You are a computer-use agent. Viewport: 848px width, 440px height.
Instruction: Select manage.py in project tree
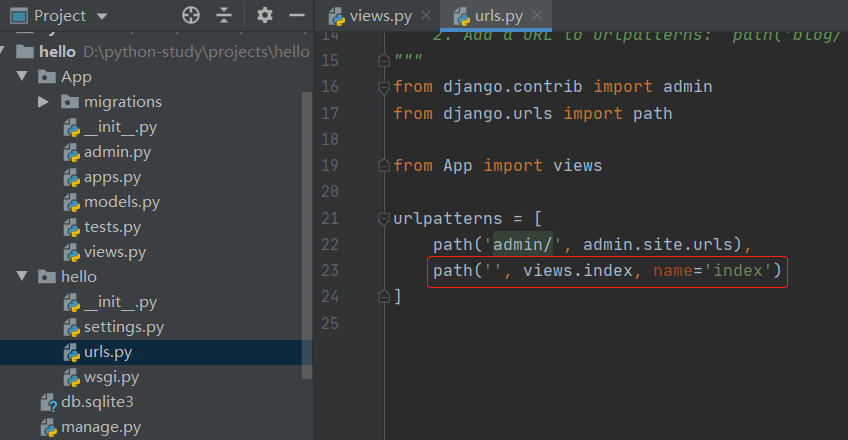click(100, 427)
